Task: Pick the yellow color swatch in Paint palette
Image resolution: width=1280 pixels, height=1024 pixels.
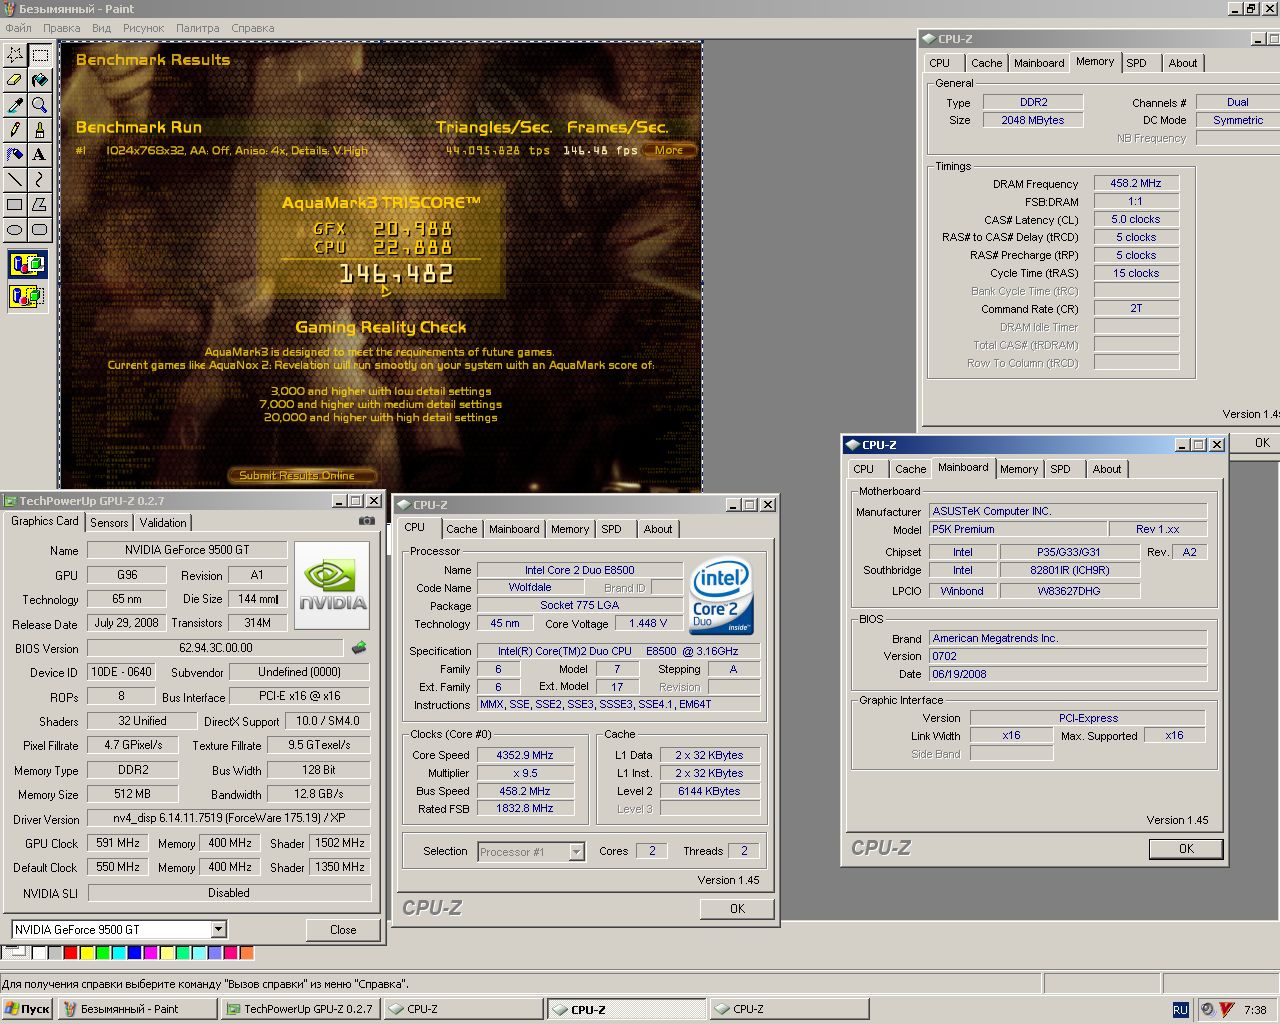Action: tap(86, 953)
